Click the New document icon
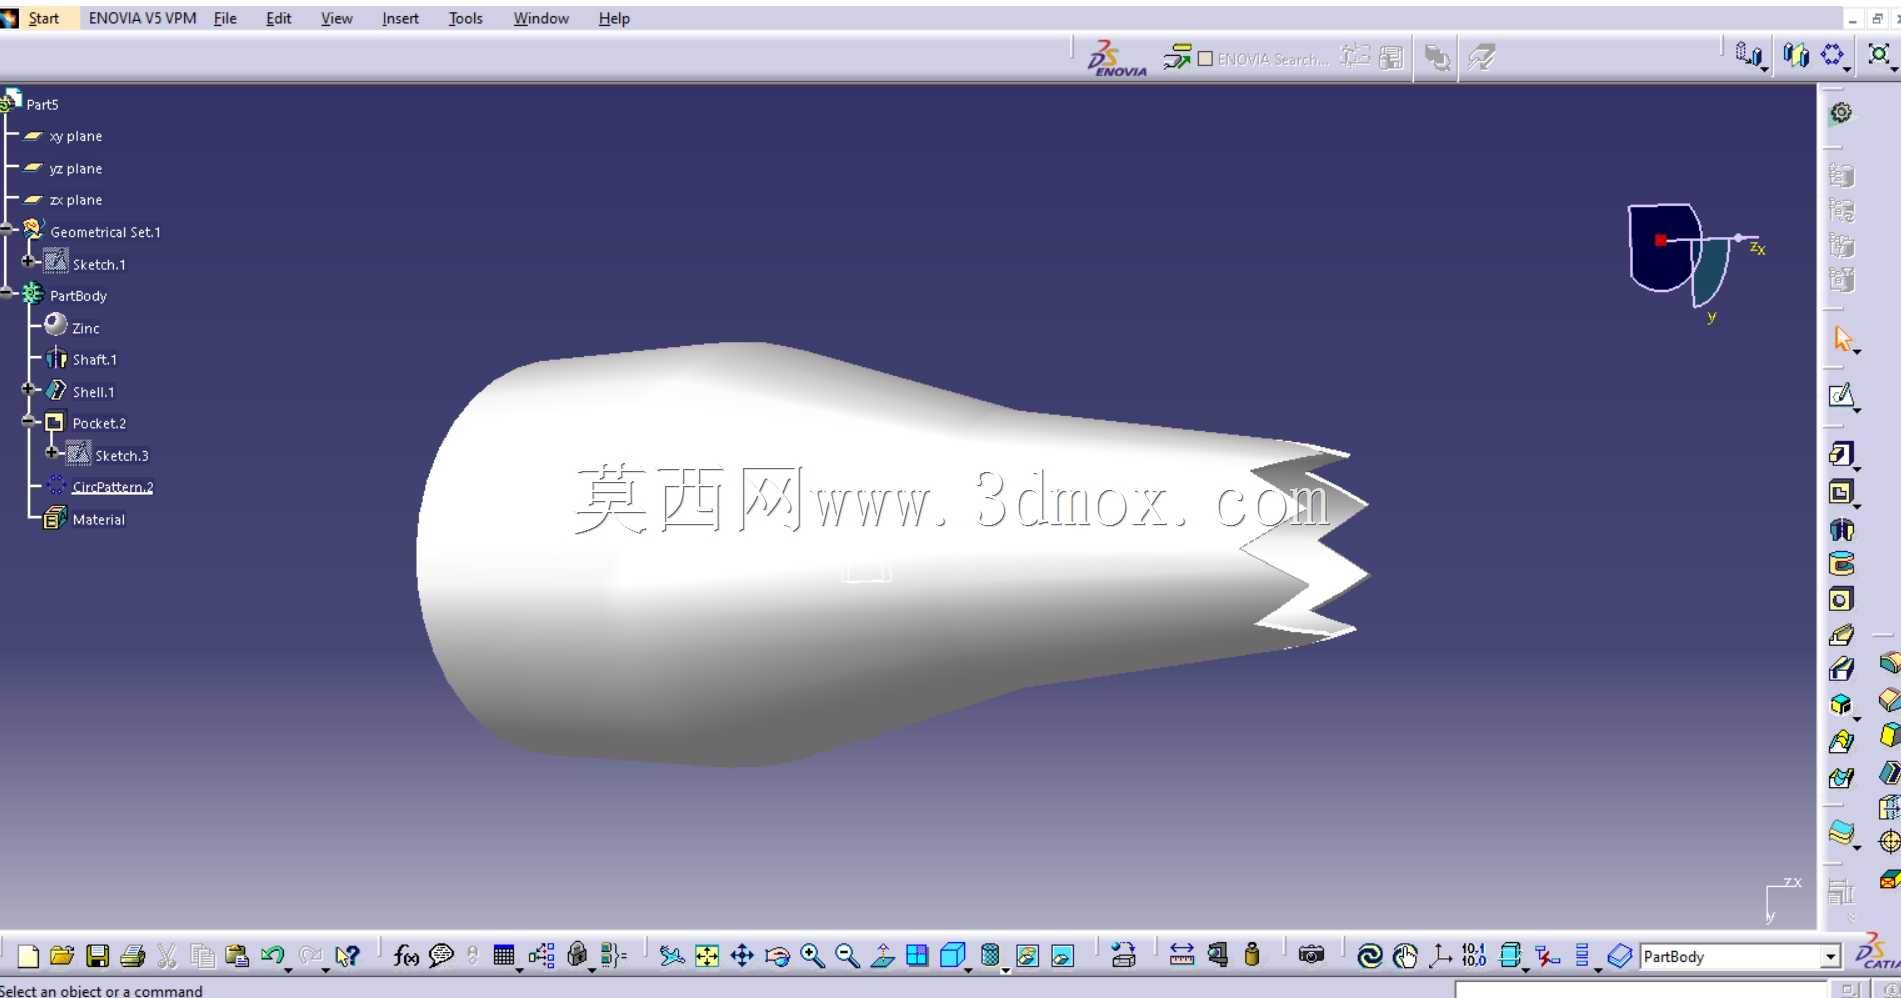 point(28,957)
